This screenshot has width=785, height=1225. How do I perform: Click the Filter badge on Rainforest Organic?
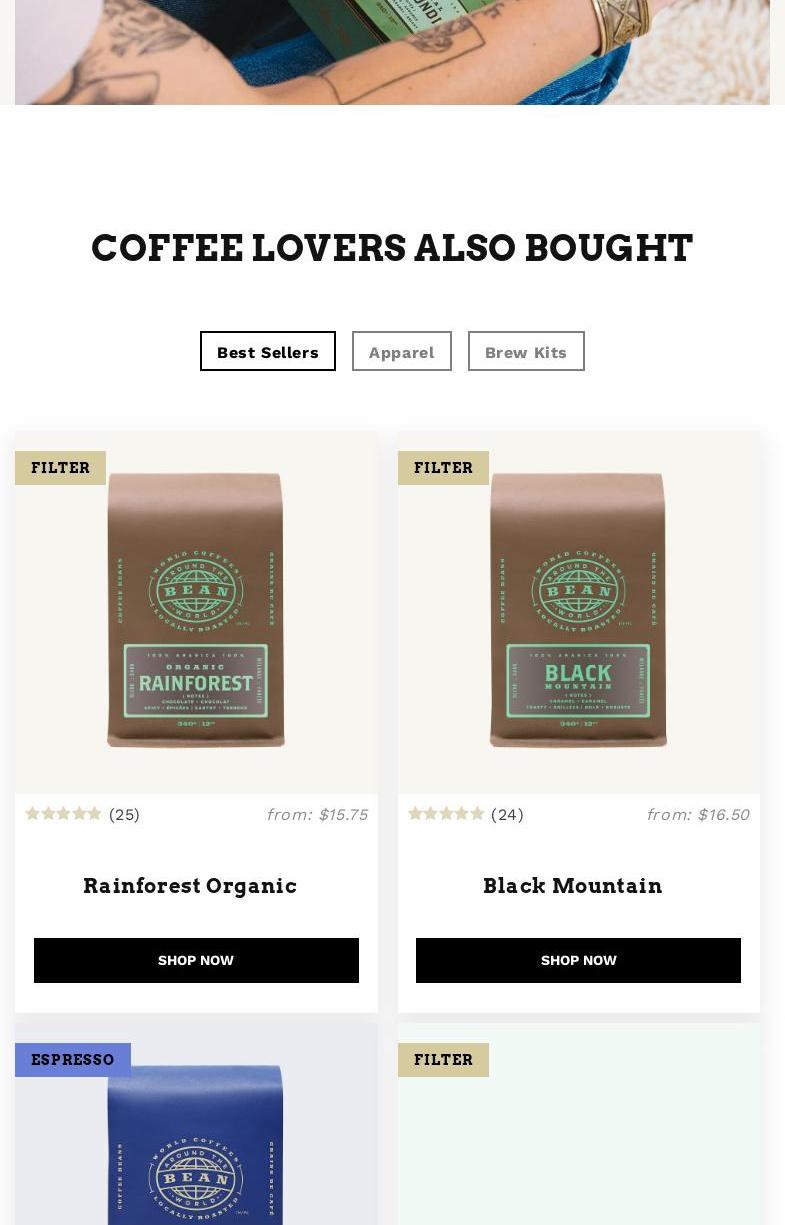point(60,468)
